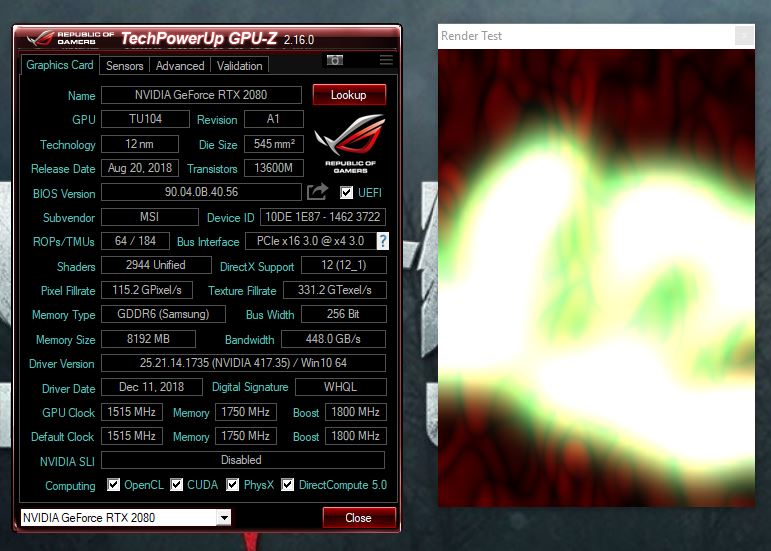Switch to the Advanced tab
771x551 pixels.
(x=180, y=66)
